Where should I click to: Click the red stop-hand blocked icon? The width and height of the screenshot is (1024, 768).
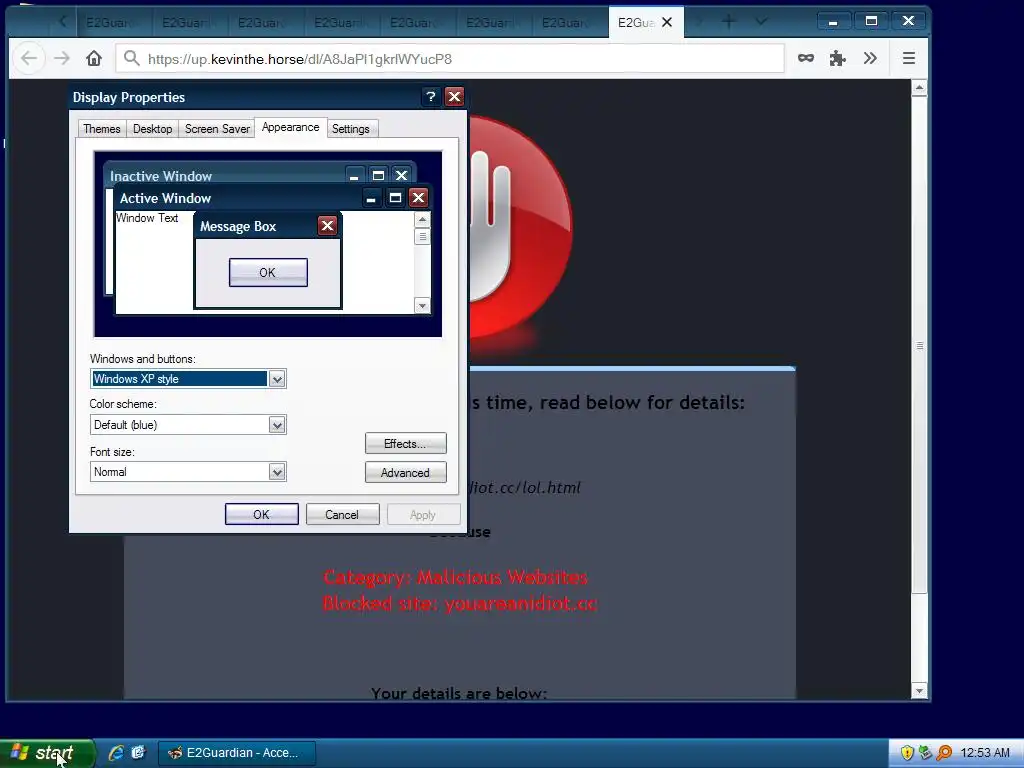click(520, 227)
